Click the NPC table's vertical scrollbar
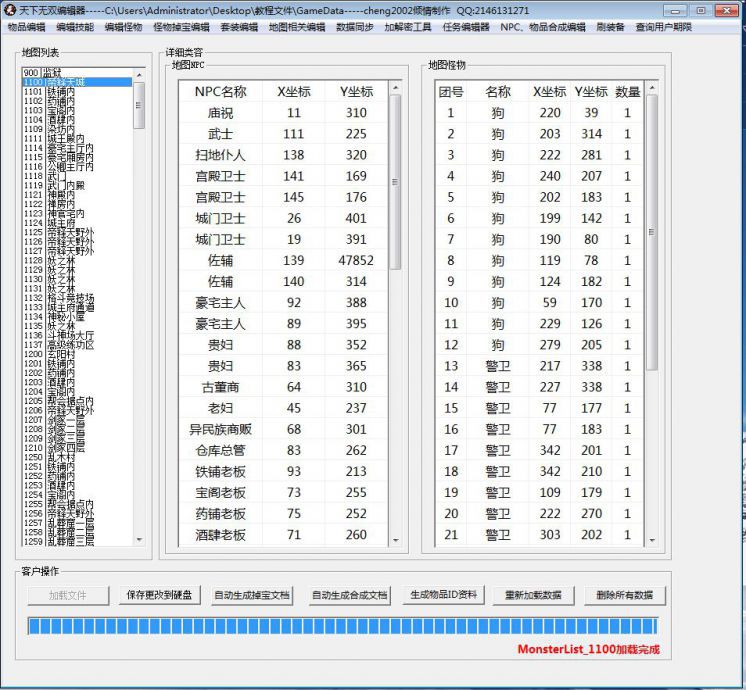 (x=395, y=180)
